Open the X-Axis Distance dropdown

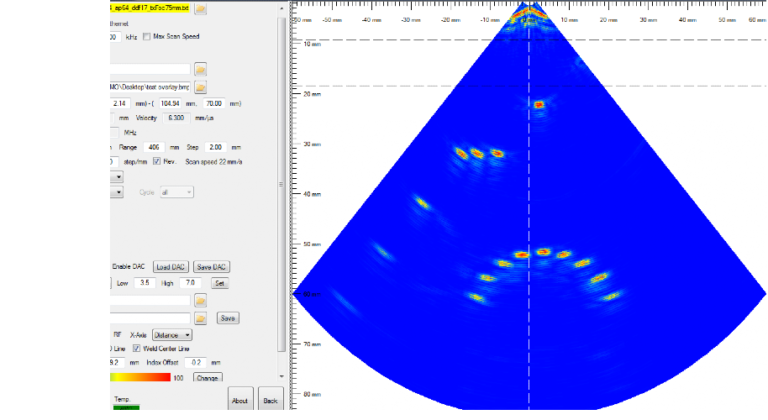(x=173, y=334)
